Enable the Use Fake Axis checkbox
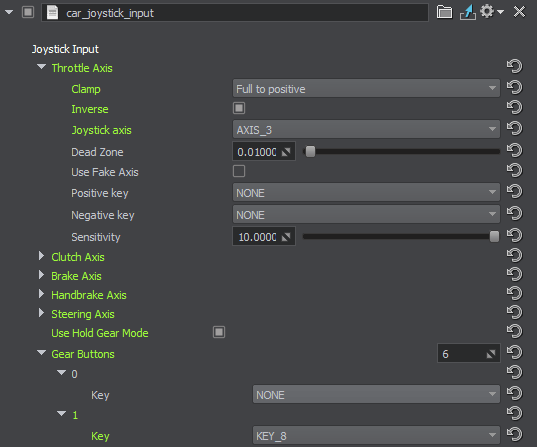Screen dimensions: 537x447 pyautogui.click(x=239, y=171)
